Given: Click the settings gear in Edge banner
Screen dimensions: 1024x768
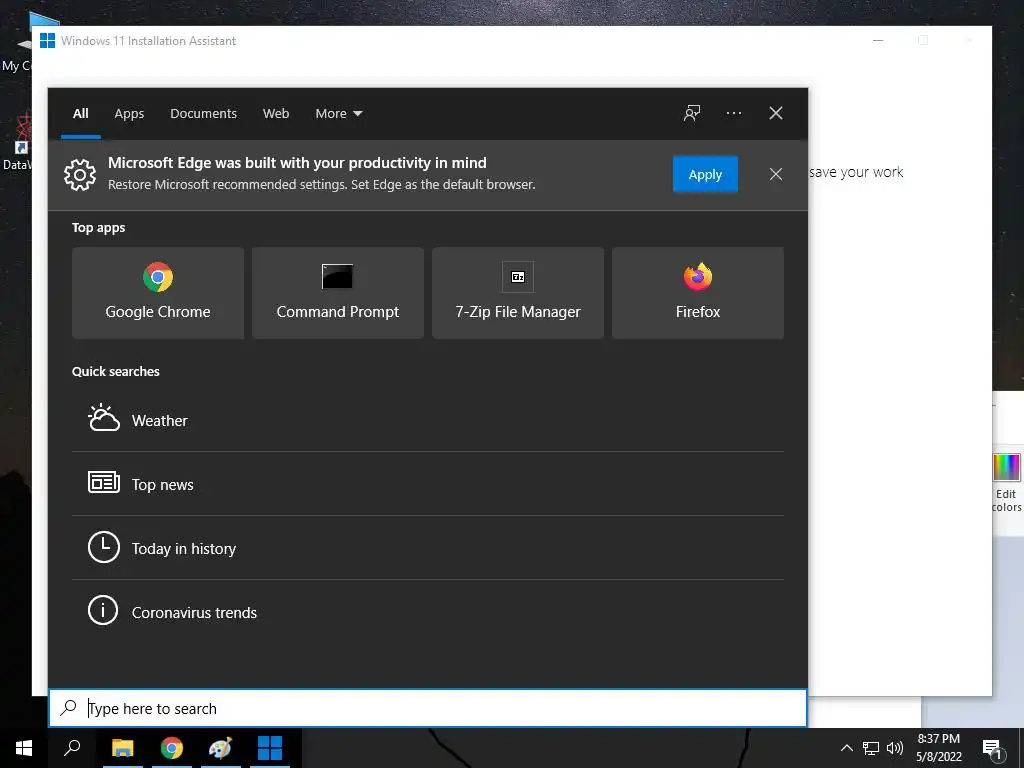Looking at the screenshot, I should 80,174.
